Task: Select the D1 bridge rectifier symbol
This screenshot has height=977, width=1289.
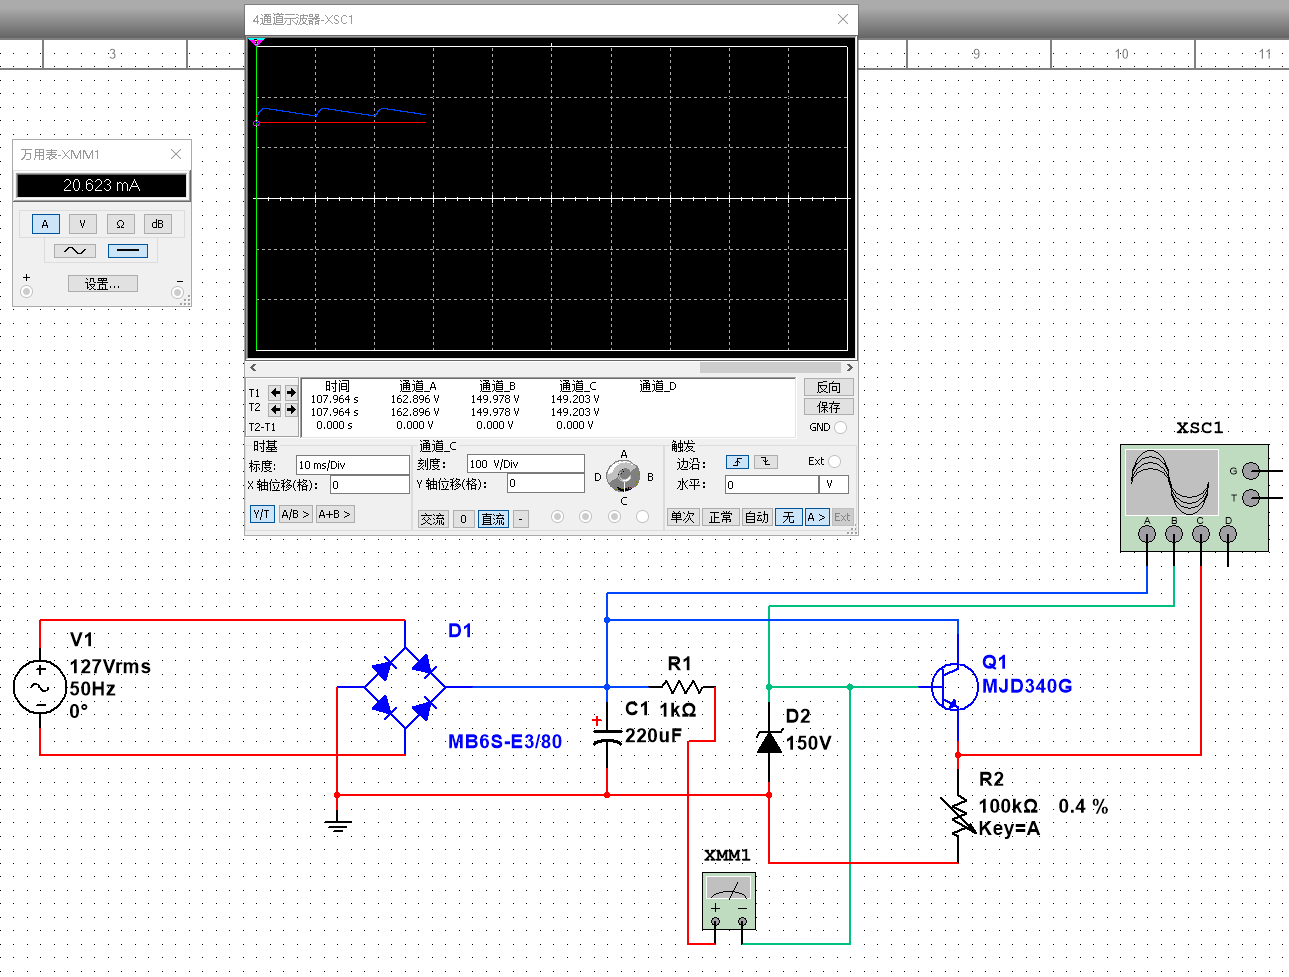Action: (404, 687)
